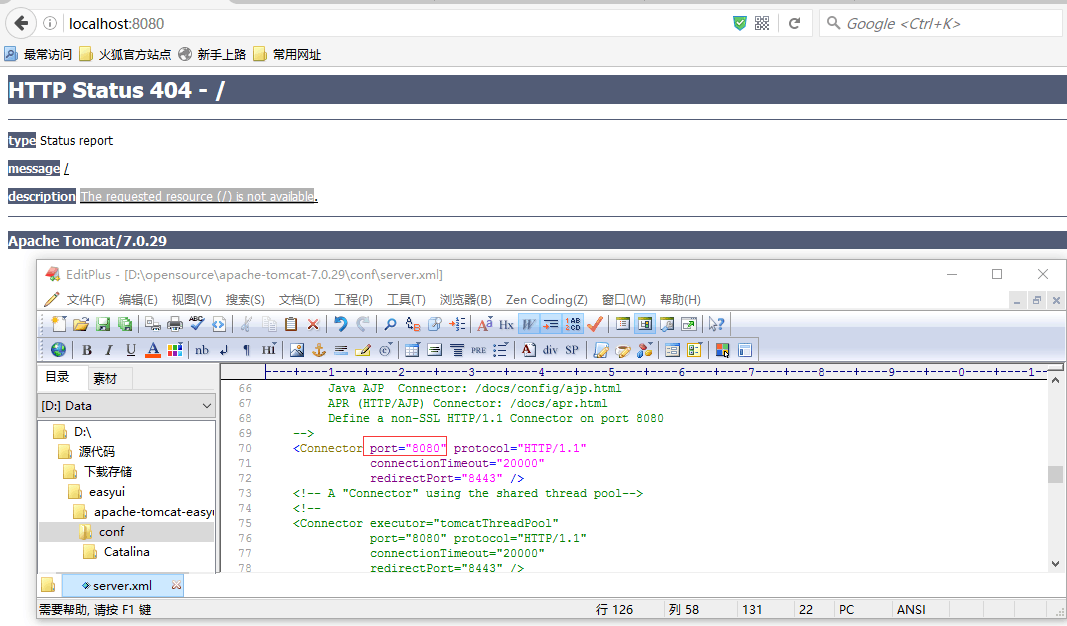Insert anchor with the anchor icon
The image size is (1067, 626).
[318, 350]
